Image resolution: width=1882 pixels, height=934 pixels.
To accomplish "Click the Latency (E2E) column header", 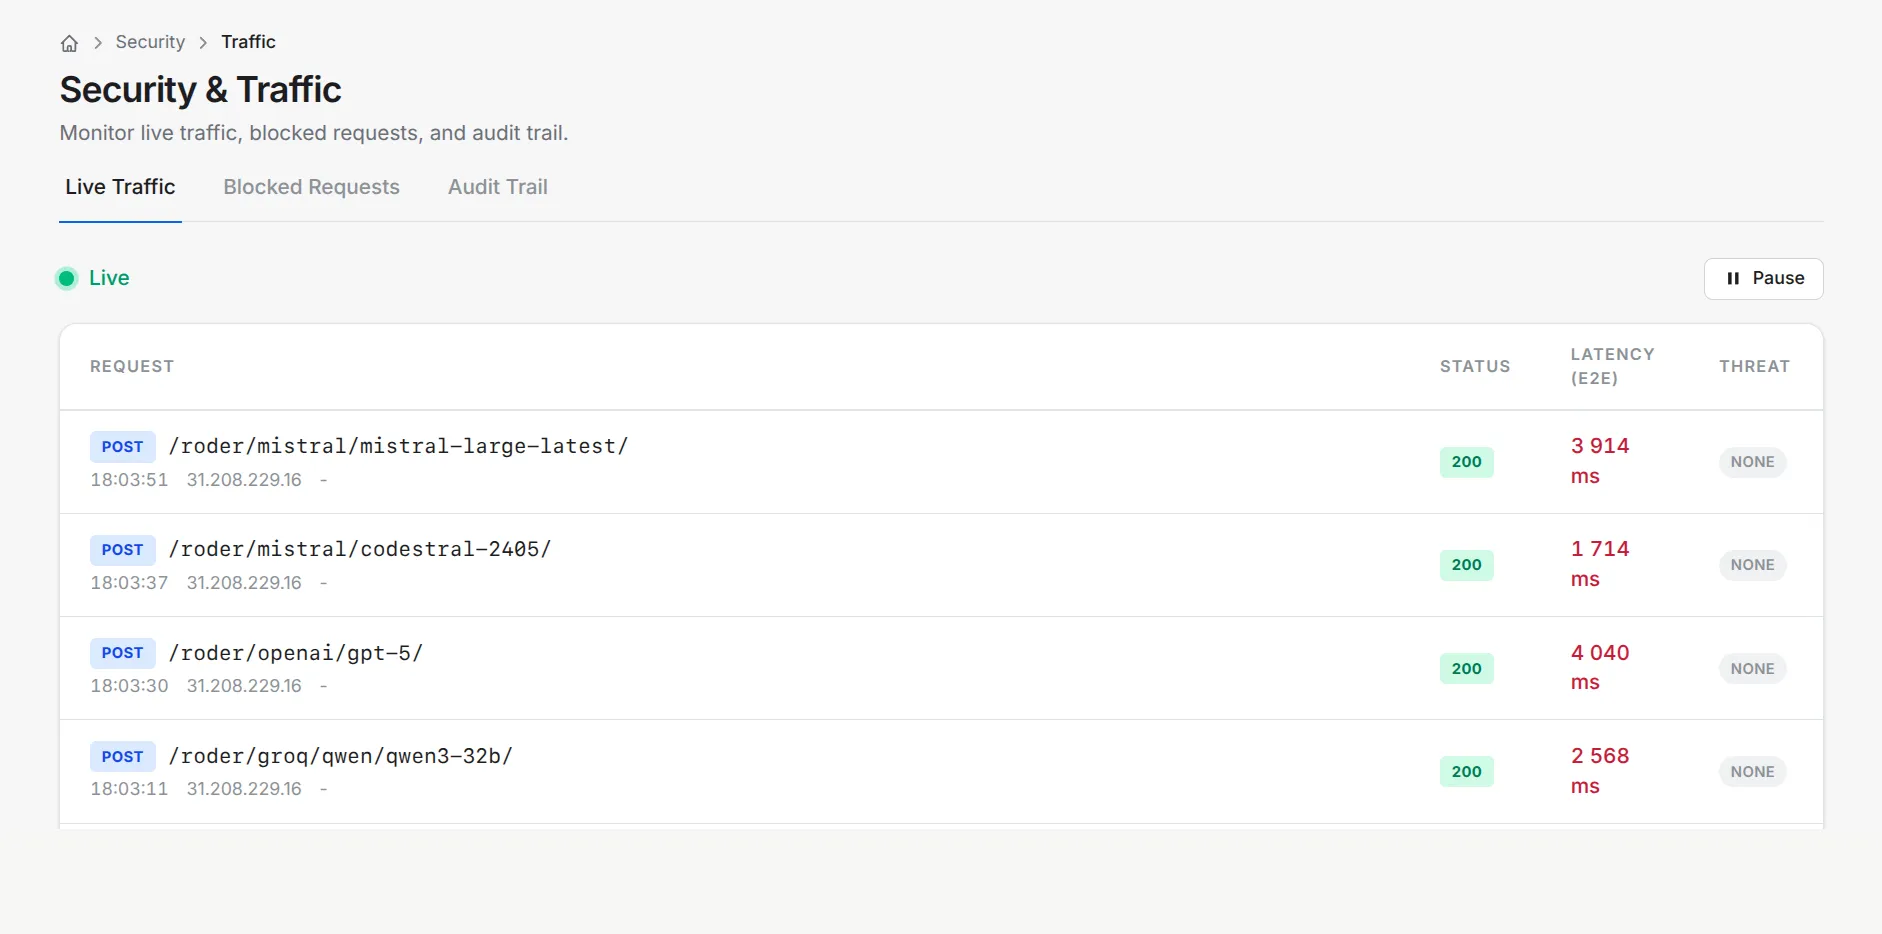I will pos(1612,366).
